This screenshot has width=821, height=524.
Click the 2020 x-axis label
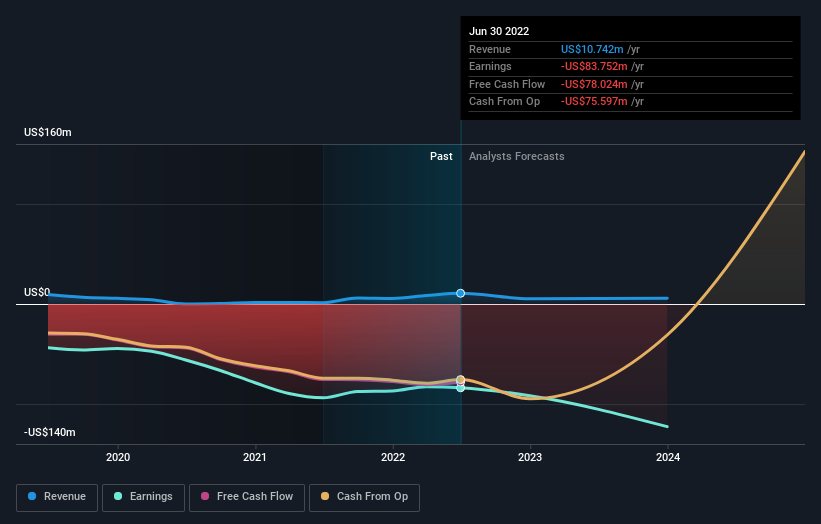coord(118,458)
